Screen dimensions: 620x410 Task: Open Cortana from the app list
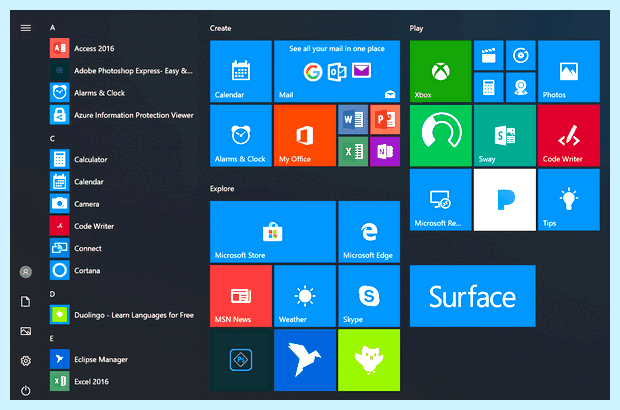click(123, 270)
